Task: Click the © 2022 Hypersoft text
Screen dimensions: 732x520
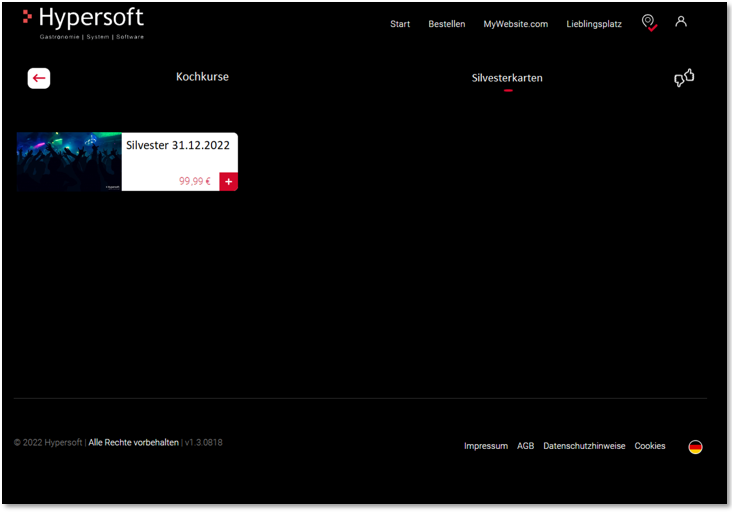Action: point(48,443)
